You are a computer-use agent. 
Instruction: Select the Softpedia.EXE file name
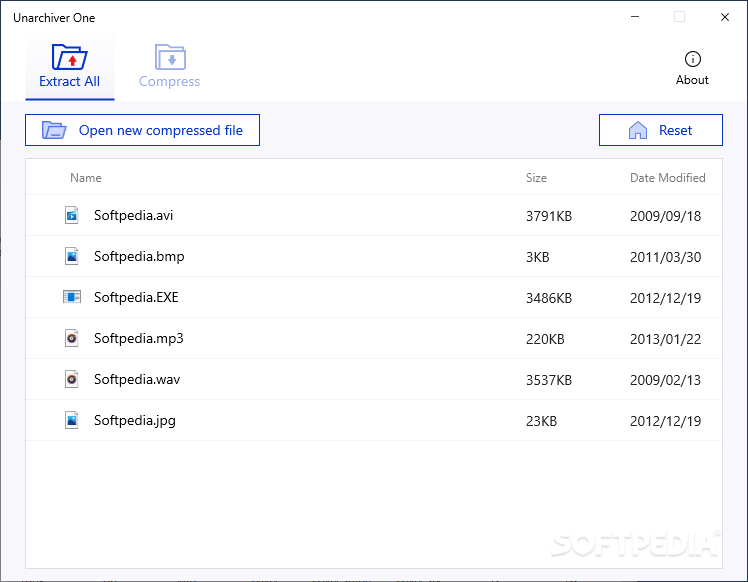136,298
